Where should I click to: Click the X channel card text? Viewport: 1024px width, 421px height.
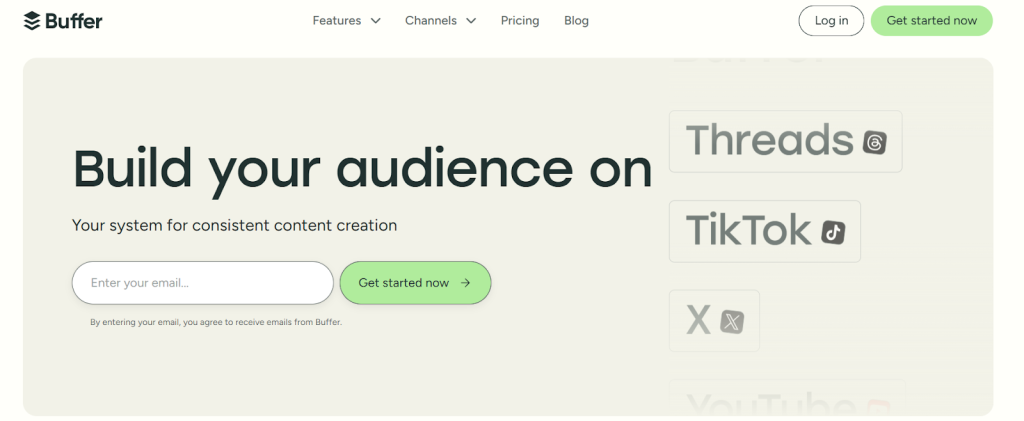(698, 320)
